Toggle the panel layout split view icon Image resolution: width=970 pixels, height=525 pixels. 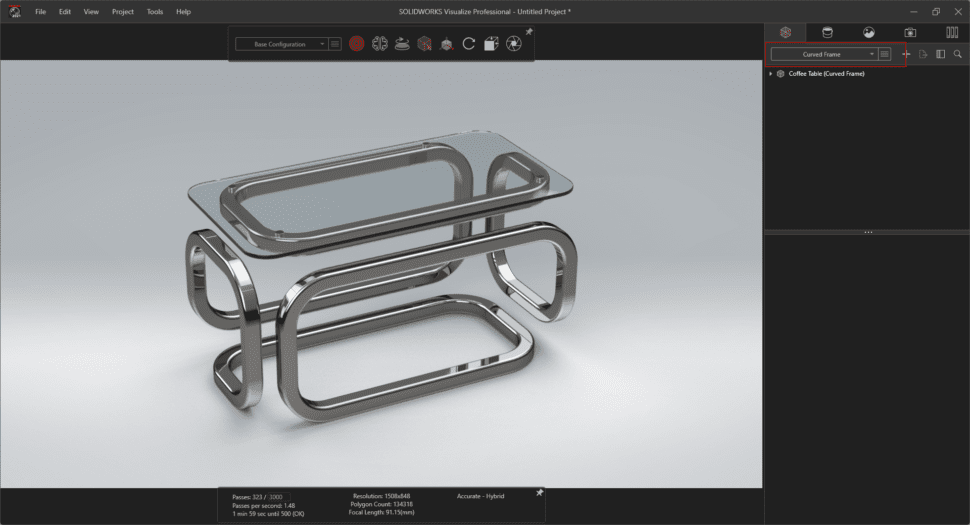pos(940,54)
